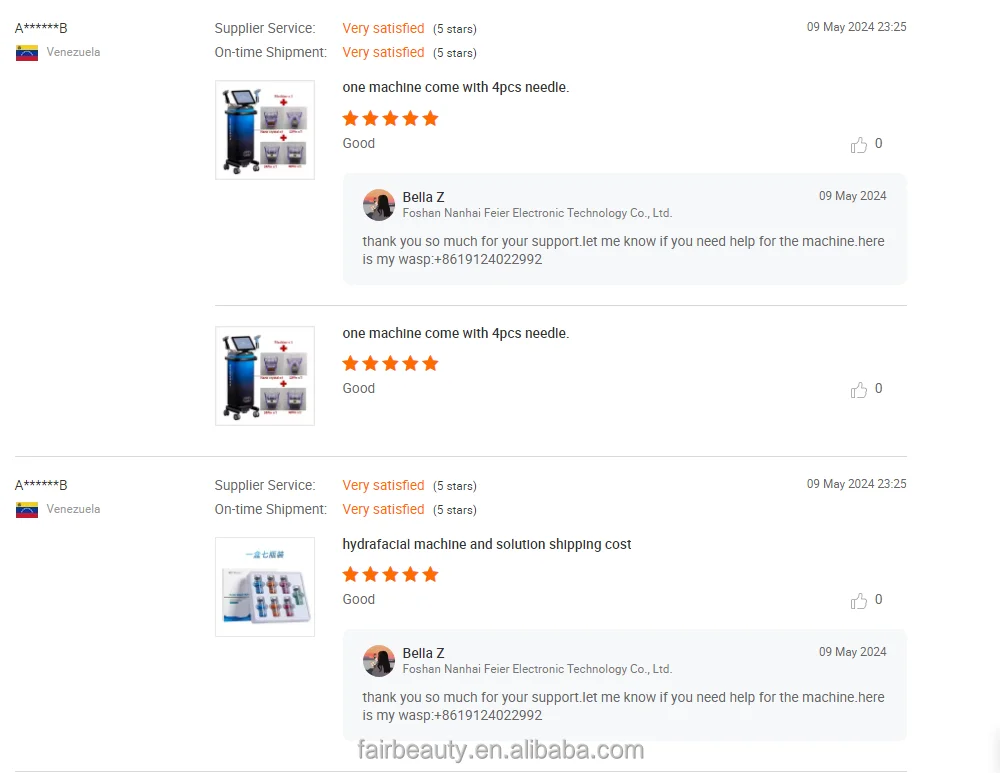Image resolution: width=1000 pixels, height=773 pixels.
Task: Open second needle machine product thumbnail
Action: (265, 376)
